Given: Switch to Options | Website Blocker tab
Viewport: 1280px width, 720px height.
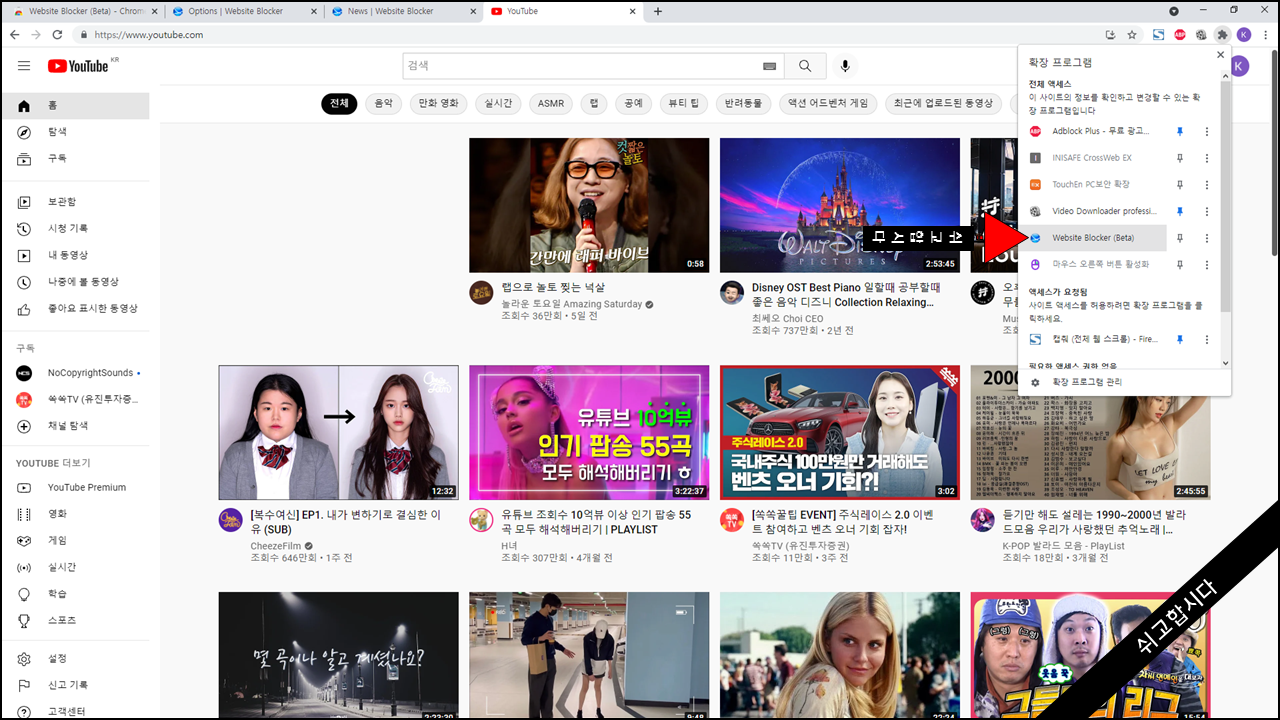Looking at the screenshot, I should 243,11.
